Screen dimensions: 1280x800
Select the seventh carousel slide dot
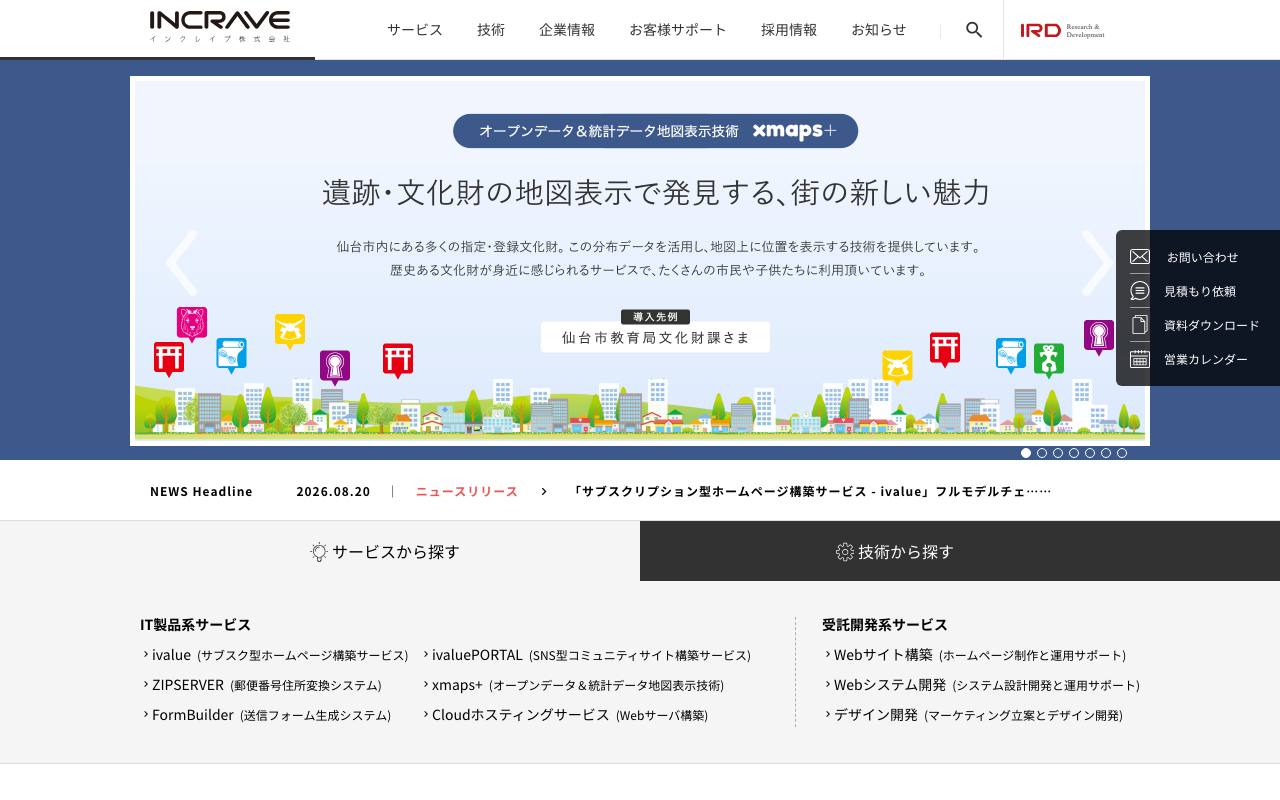coord(1122,453)
